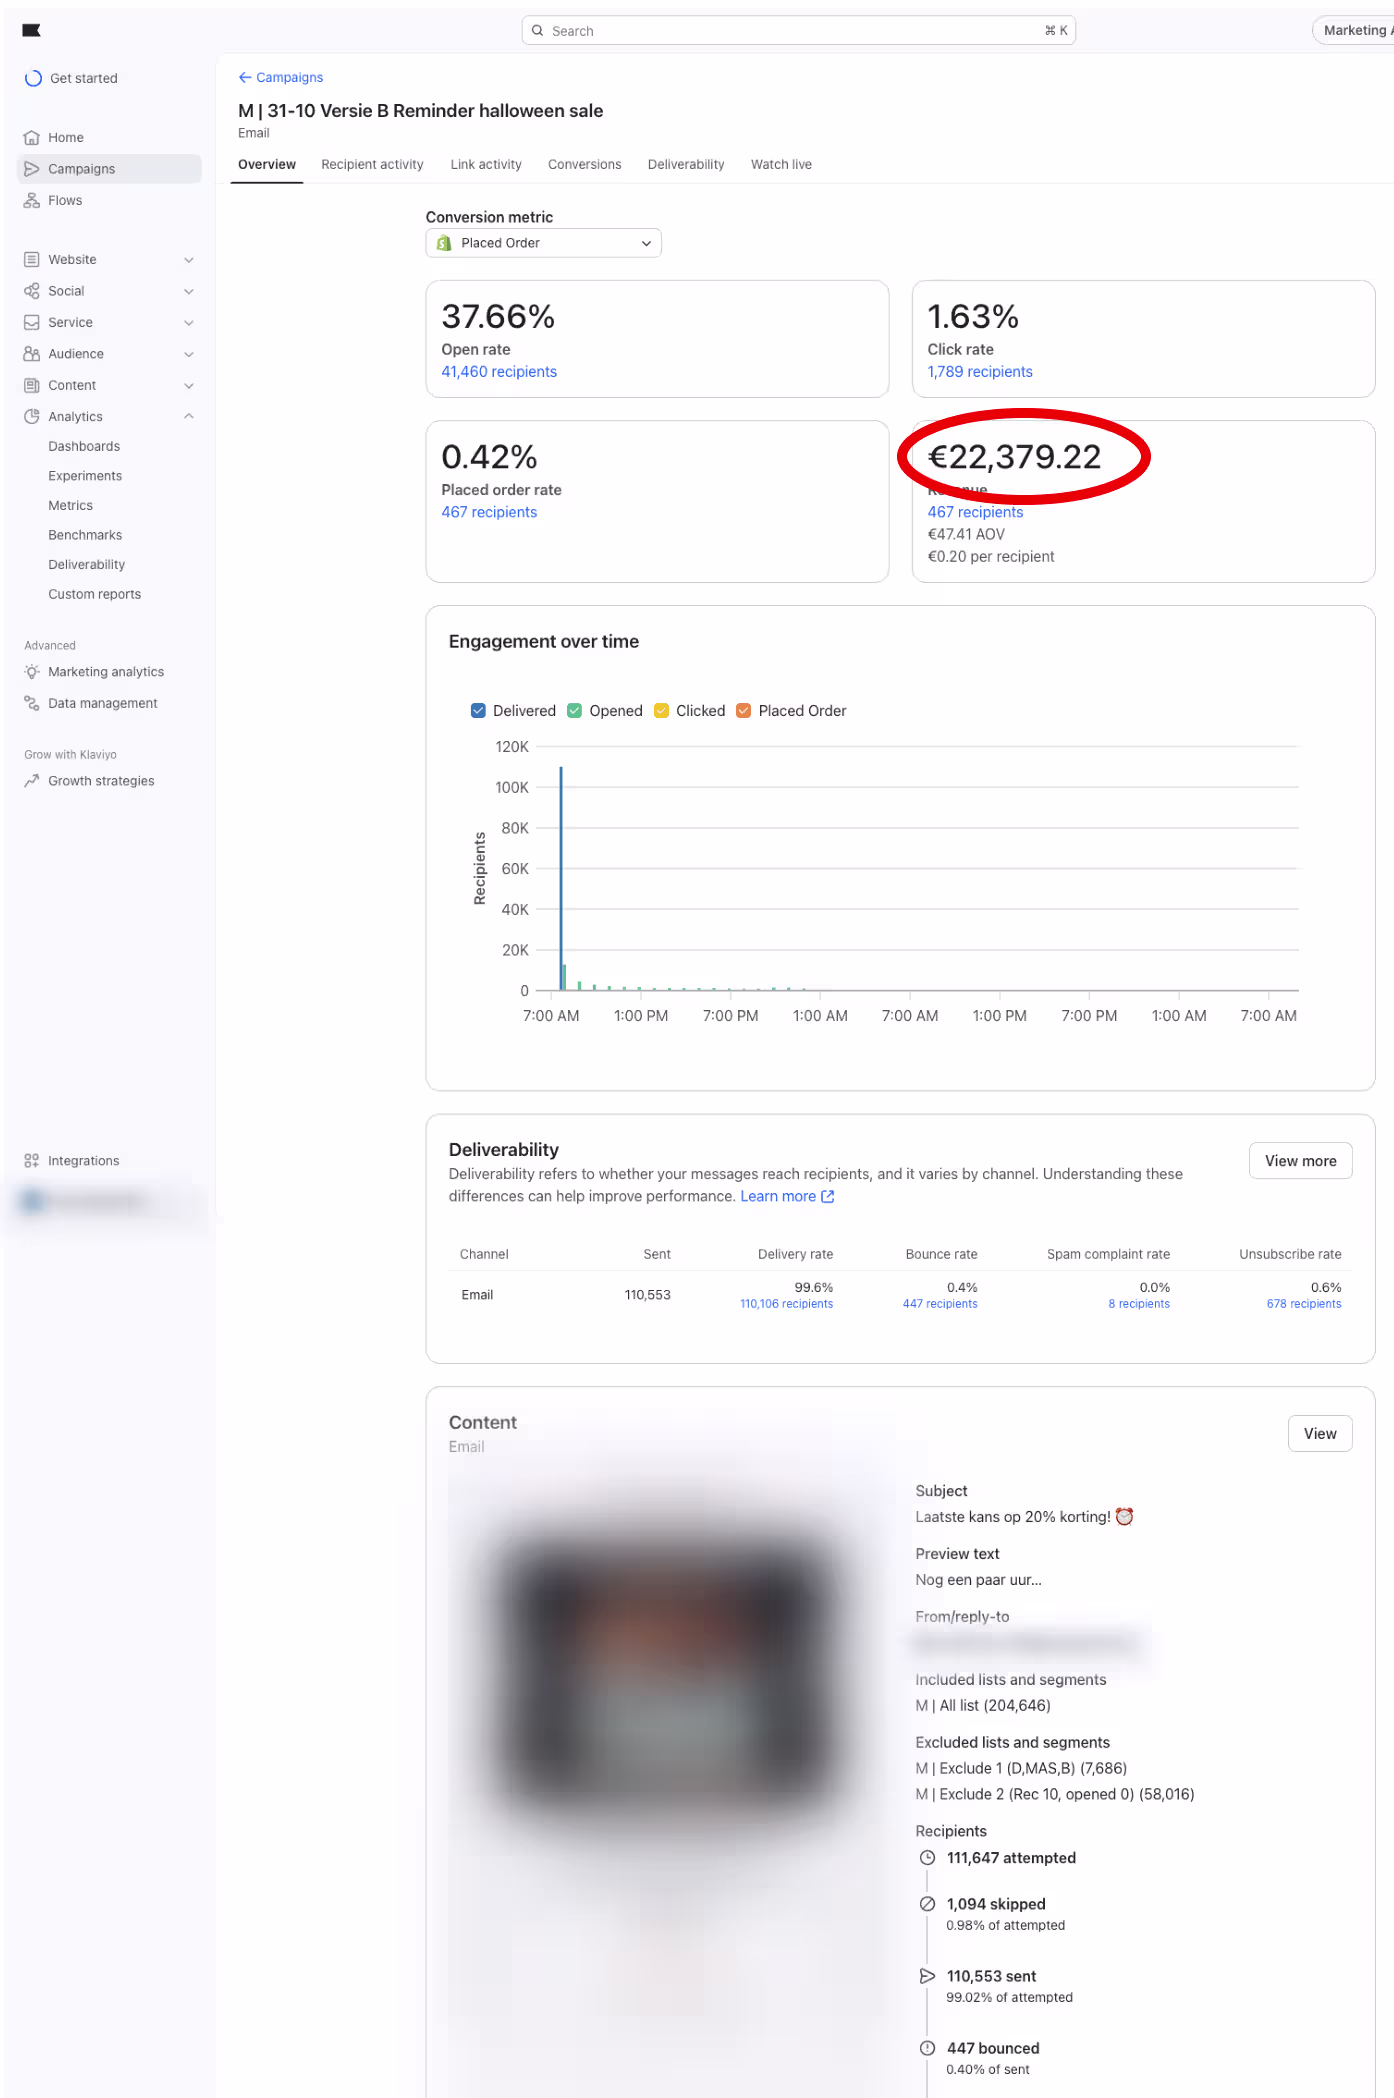1394x2098 pixels.
Task: Click the Search input field
Action: point(798,31)
